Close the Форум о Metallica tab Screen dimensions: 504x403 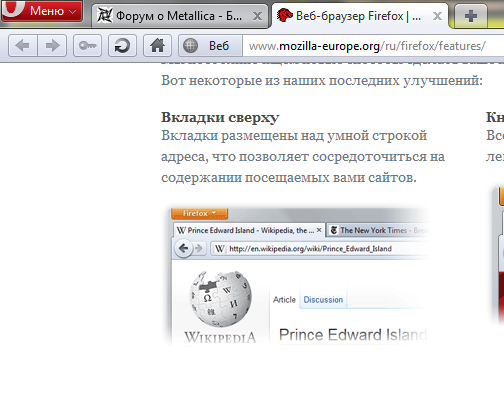point(257,16)
